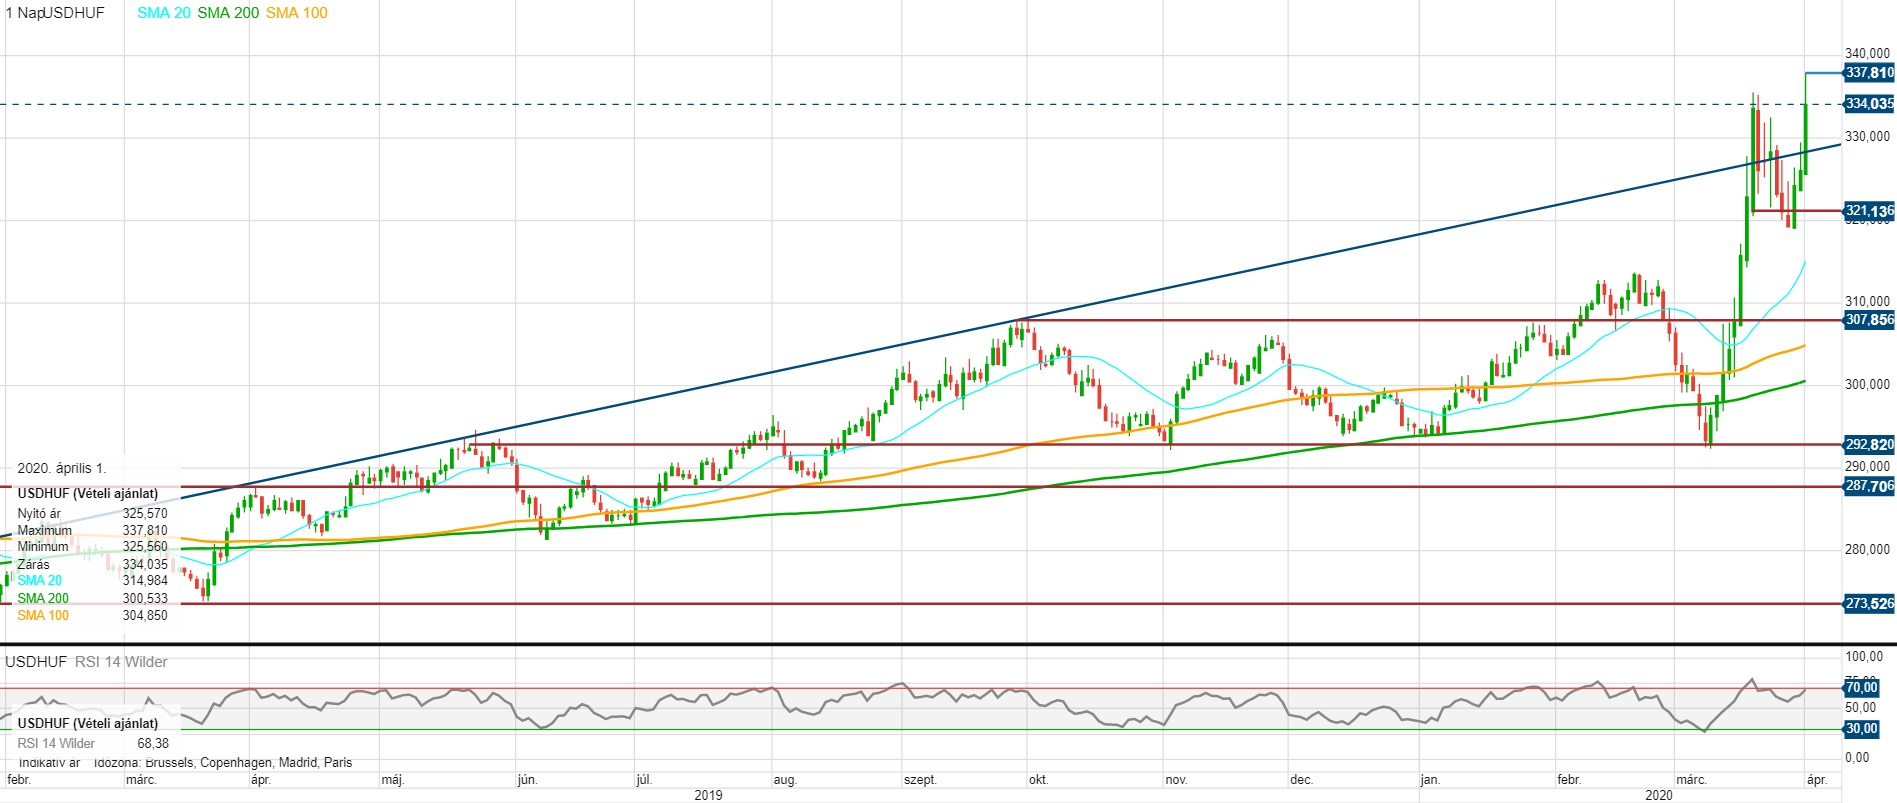Screen dimensions: 1897x803
Task: Click the RSI 30,00 oversold label
Action: pyautogui.click(x=1861, y=729)
